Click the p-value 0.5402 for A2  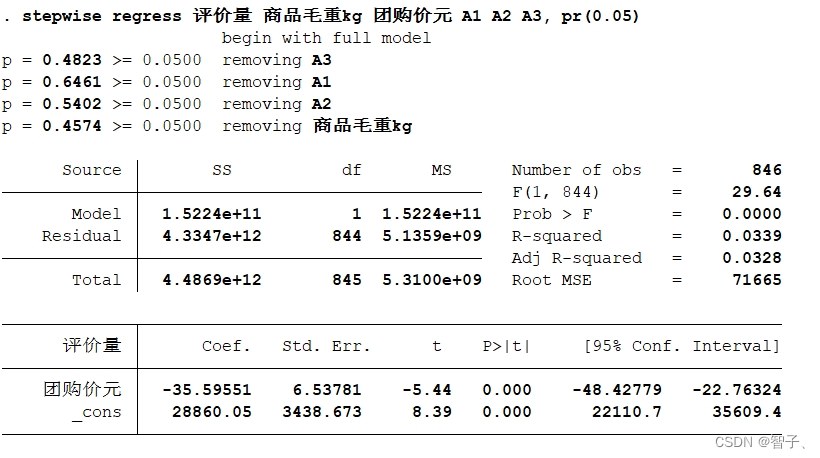pyautogui.click(x=72, y=104)
